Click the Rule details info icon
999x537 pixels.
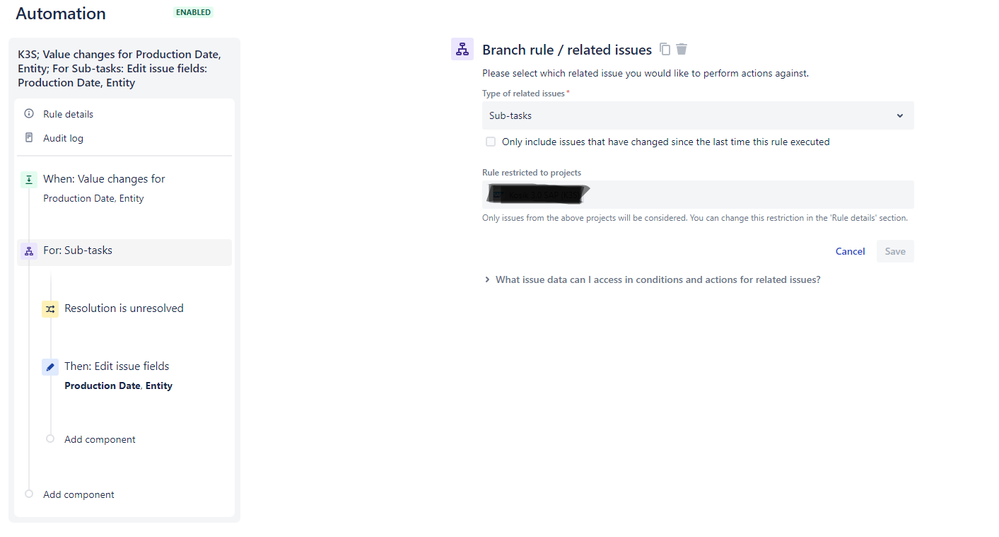pyautogui.click(x=29, y=114)
